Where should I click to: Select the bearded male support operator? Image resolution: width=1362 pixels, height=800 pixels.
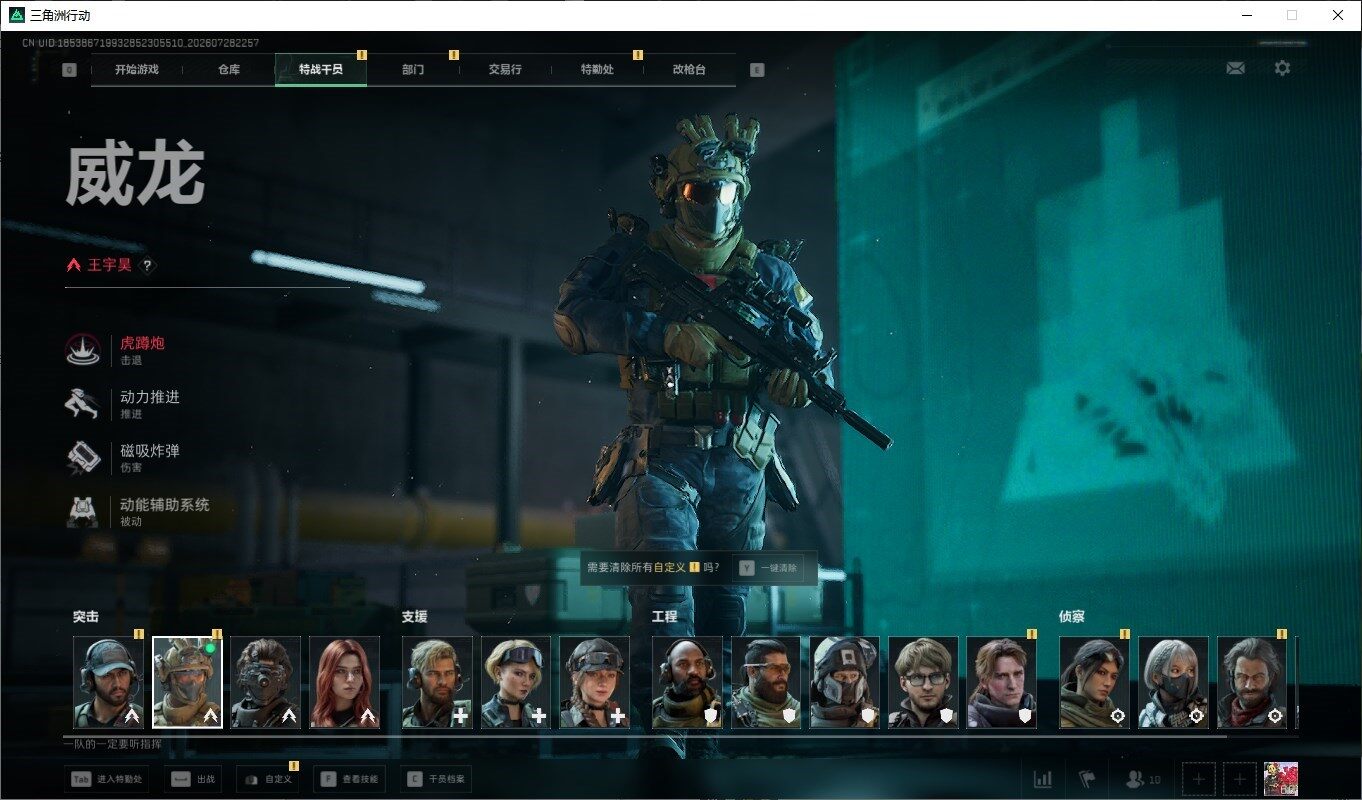point(437,682)
